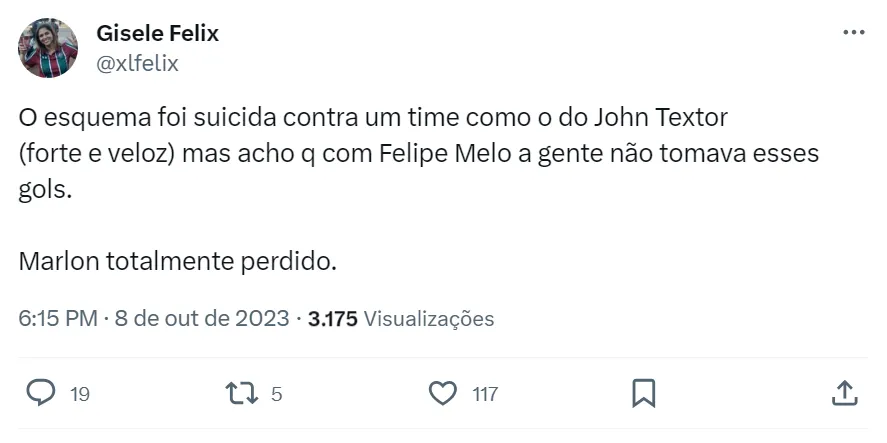This screenshot has height=443, width=887.
Task: Click the retweet arrows icon
Action: tap(244, 393)
